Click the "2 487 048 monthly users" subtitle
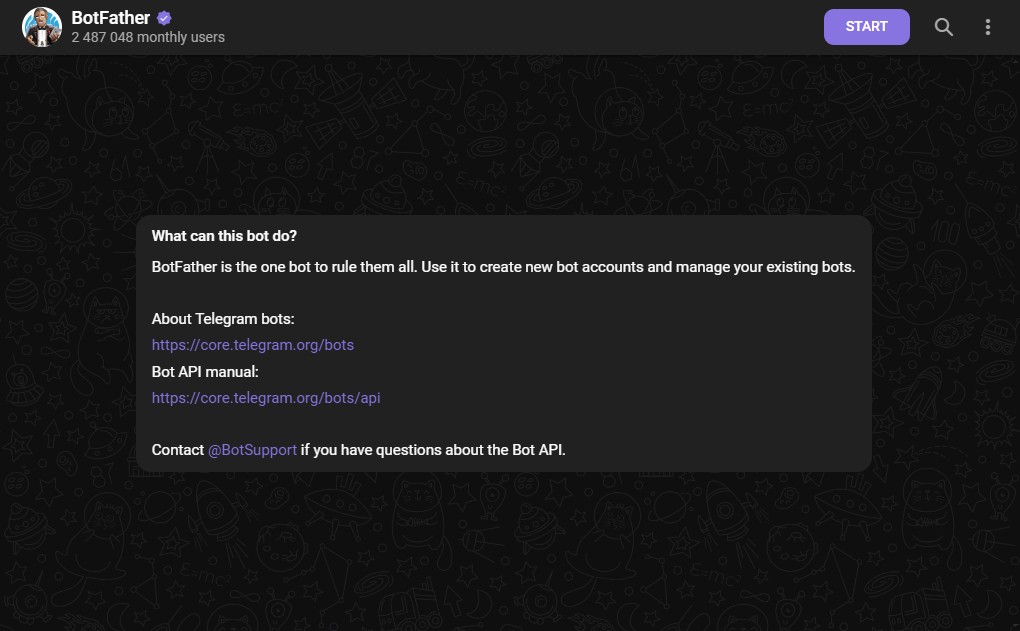The image size is (1020, 631). (x=148, y=38)
